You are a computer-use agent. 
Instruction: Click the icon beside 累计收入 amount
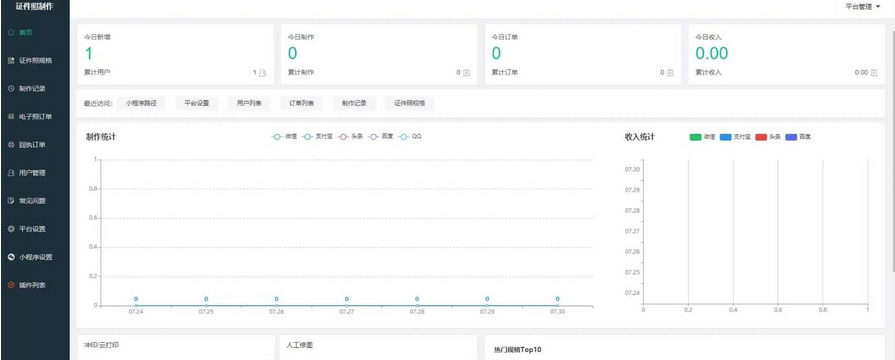click(873, 73)
